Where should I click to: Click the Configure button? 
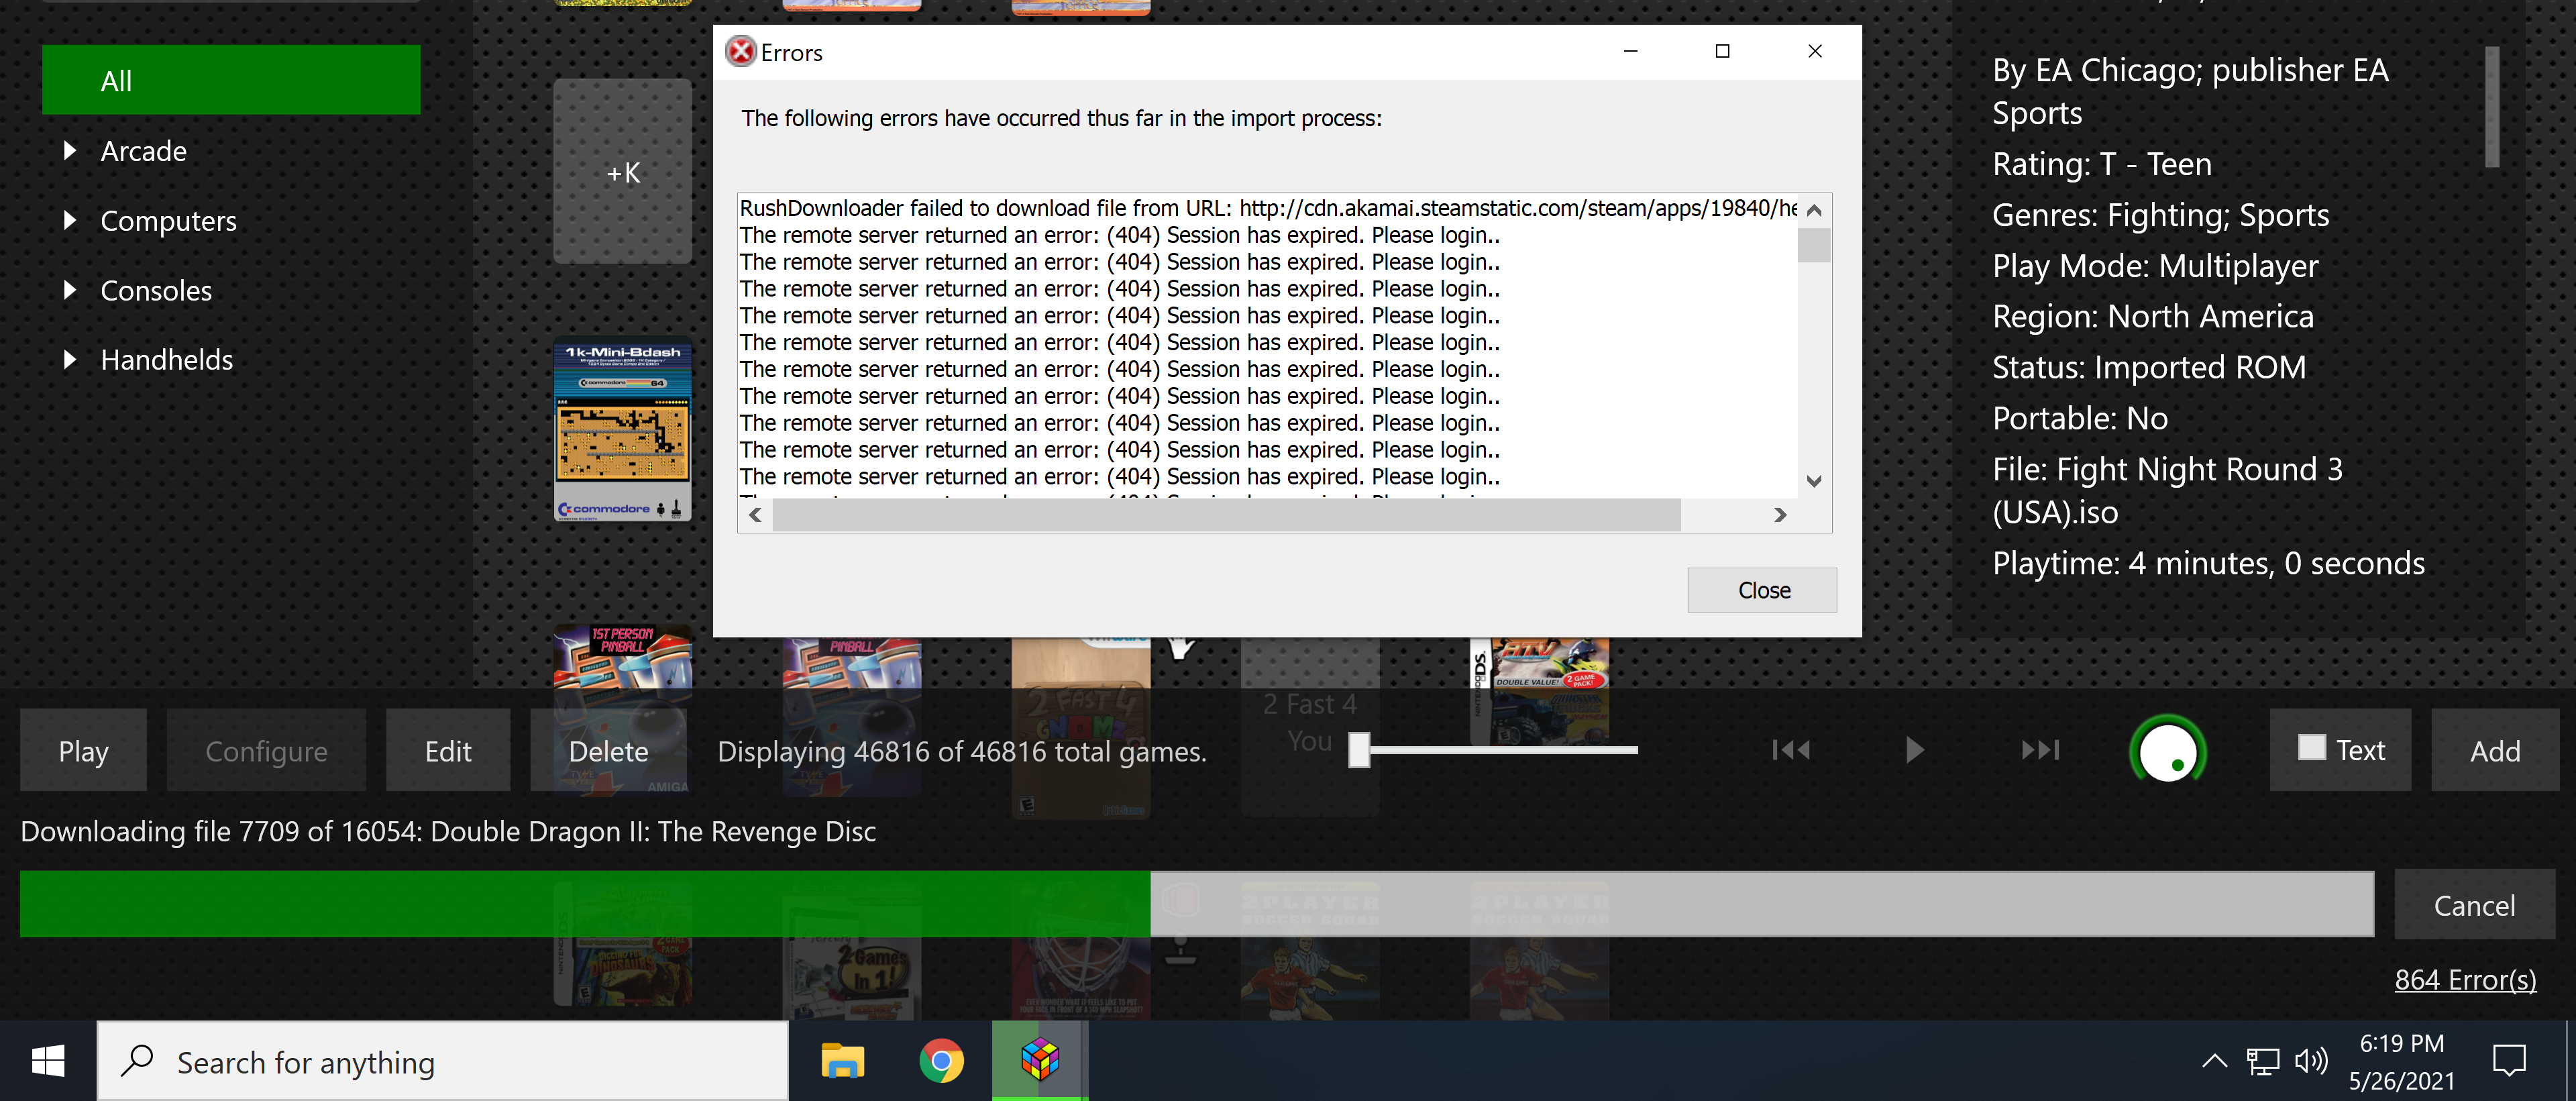(266, 750)
